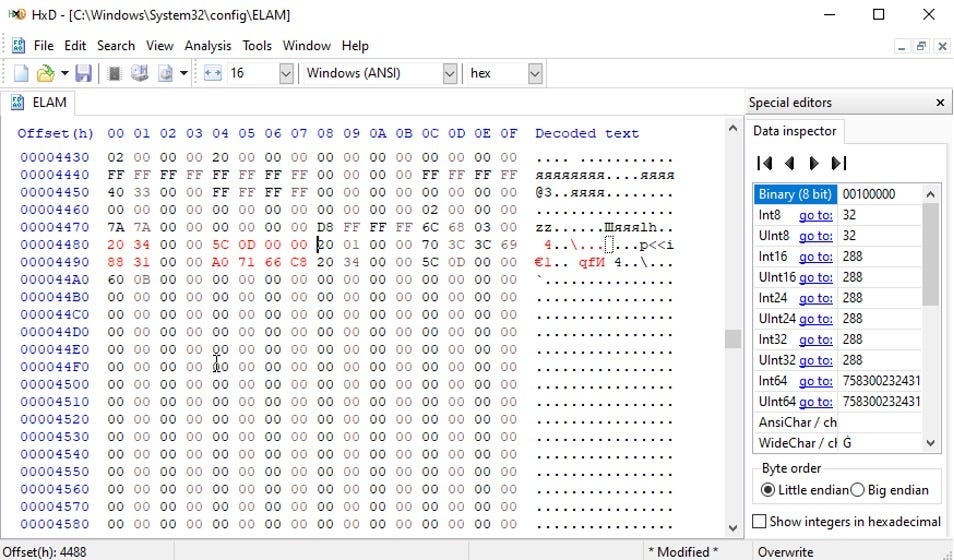Image resolution: width=954 pixels, height=560 pixels.
Task: Click the New file icon
Action: 21,74
